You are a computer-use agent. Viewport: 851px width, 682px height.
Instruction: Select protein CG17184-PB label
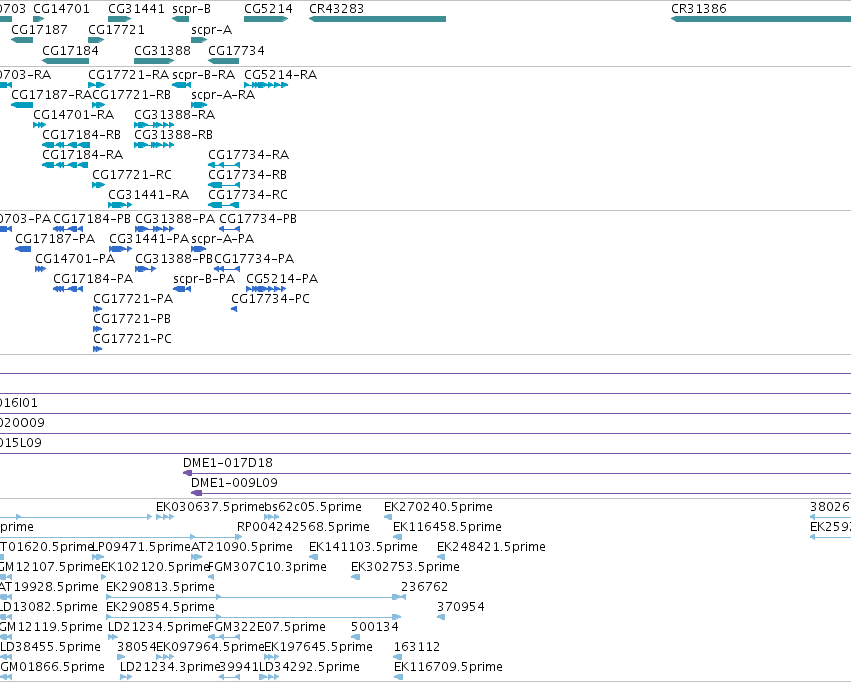pos(92,219)
